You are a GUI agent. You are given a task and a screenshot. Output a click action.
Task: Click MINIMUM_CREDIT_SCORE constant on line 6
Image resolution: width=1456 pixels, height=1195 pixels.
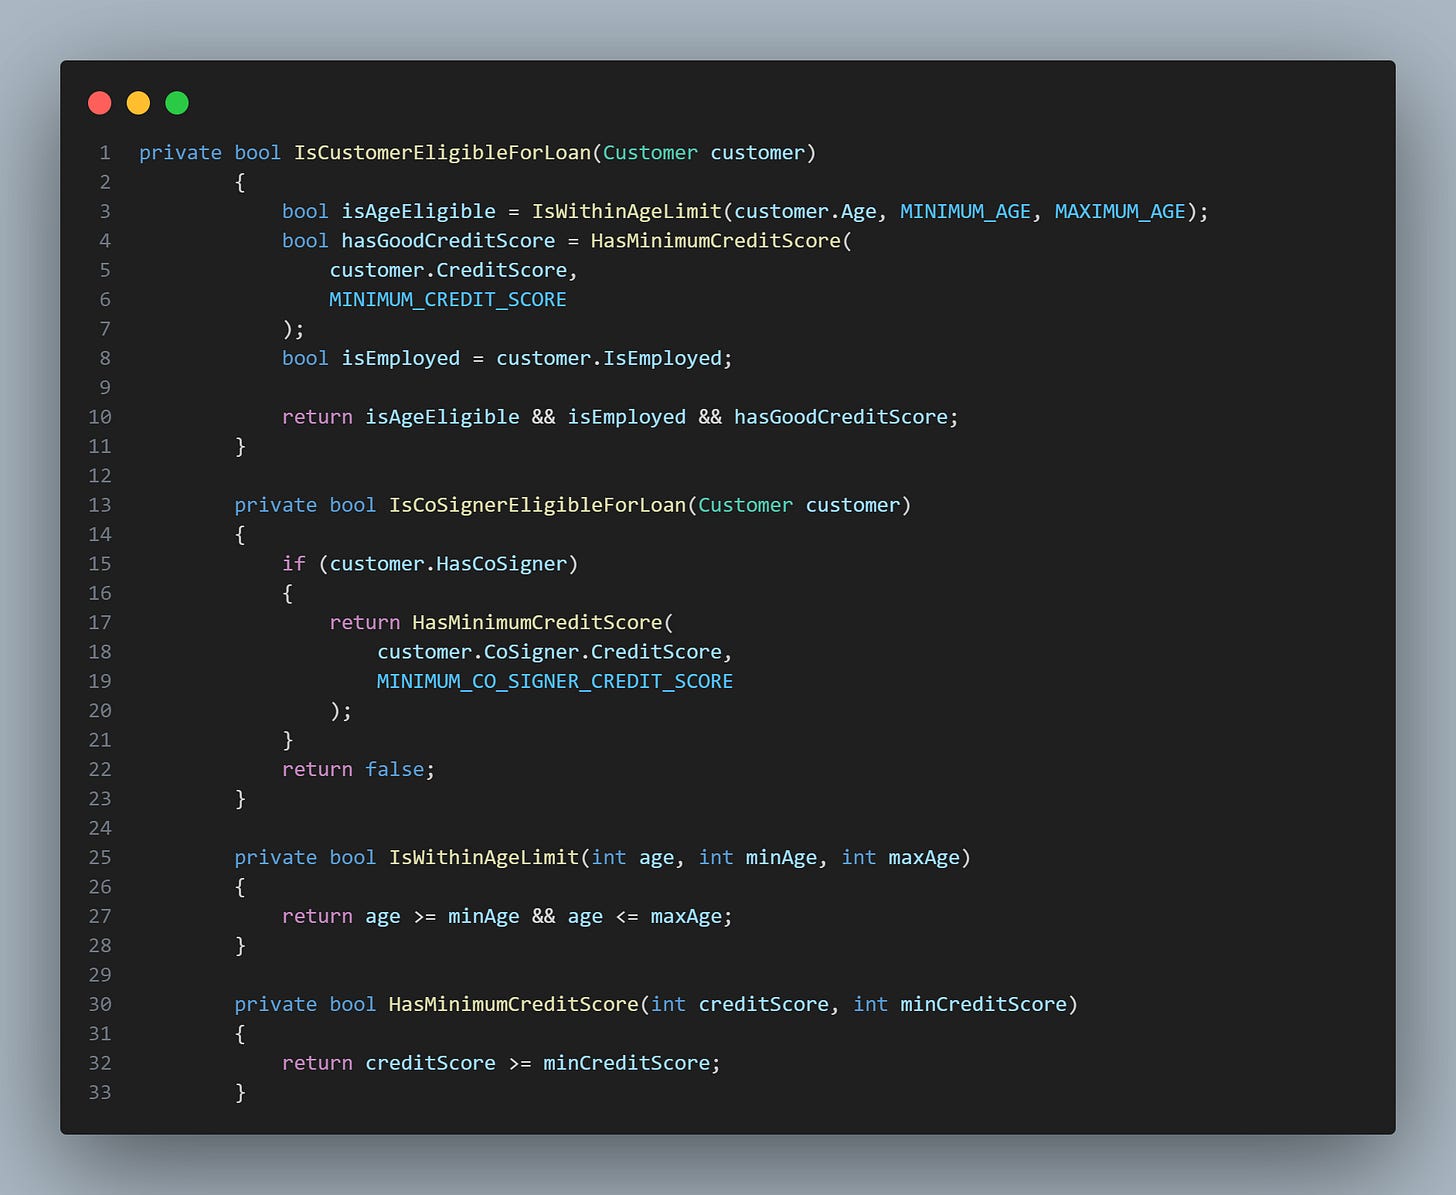click(448, 300)
